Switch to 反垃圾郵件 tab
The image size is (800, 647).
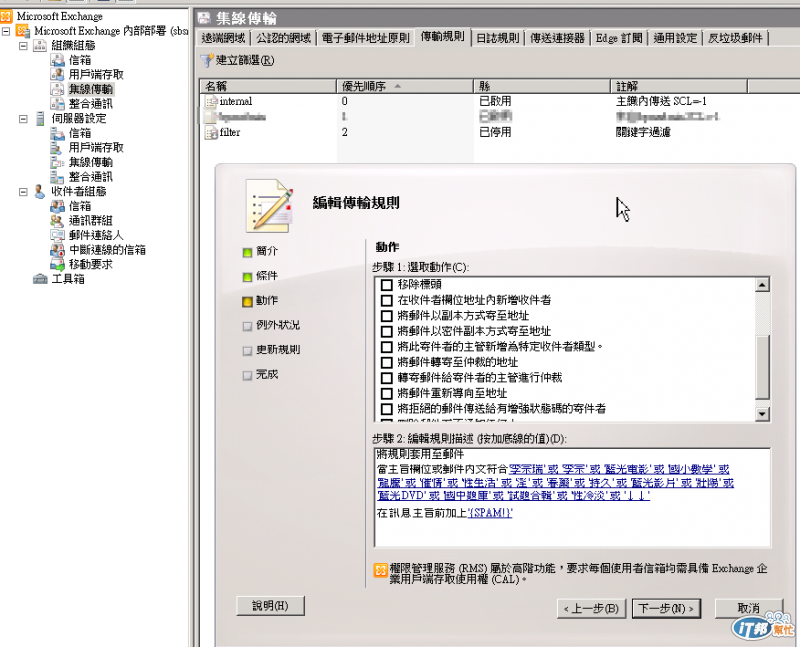coord(735,38)
